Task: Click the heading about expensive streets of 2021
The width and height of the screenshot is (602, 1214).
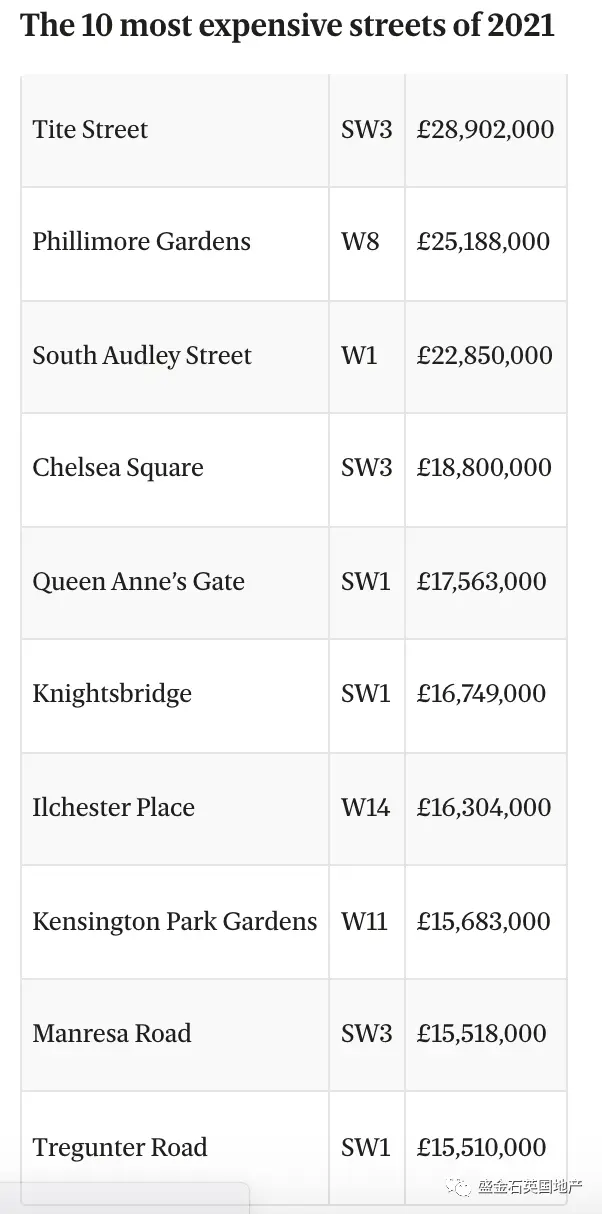Action: click(x=288, y=25)
